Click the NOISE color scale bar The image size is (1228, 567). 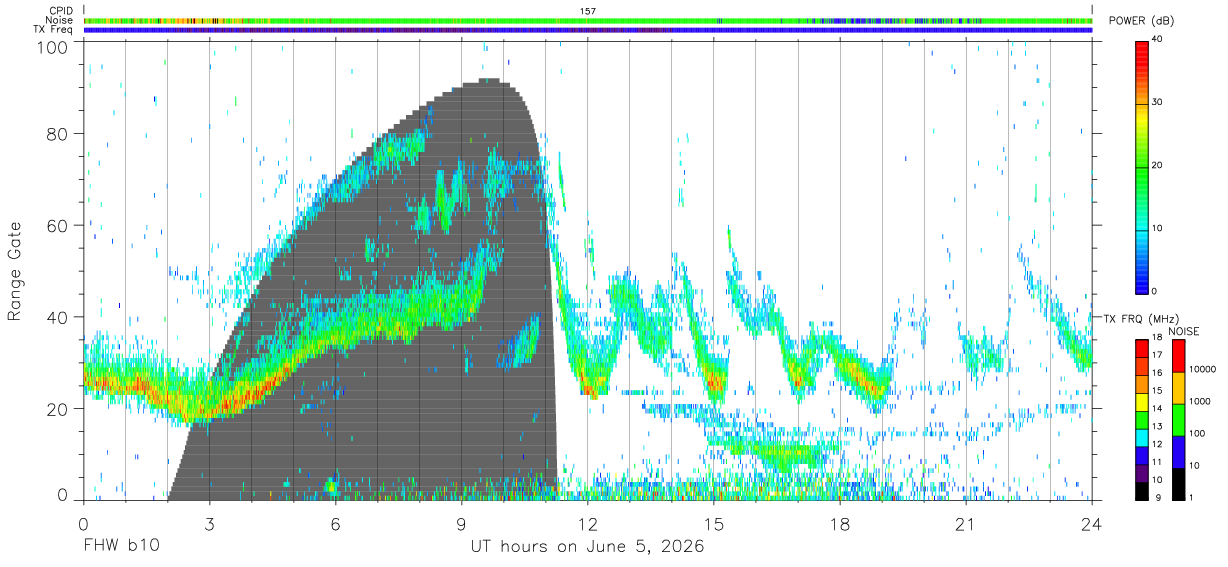1178,419
